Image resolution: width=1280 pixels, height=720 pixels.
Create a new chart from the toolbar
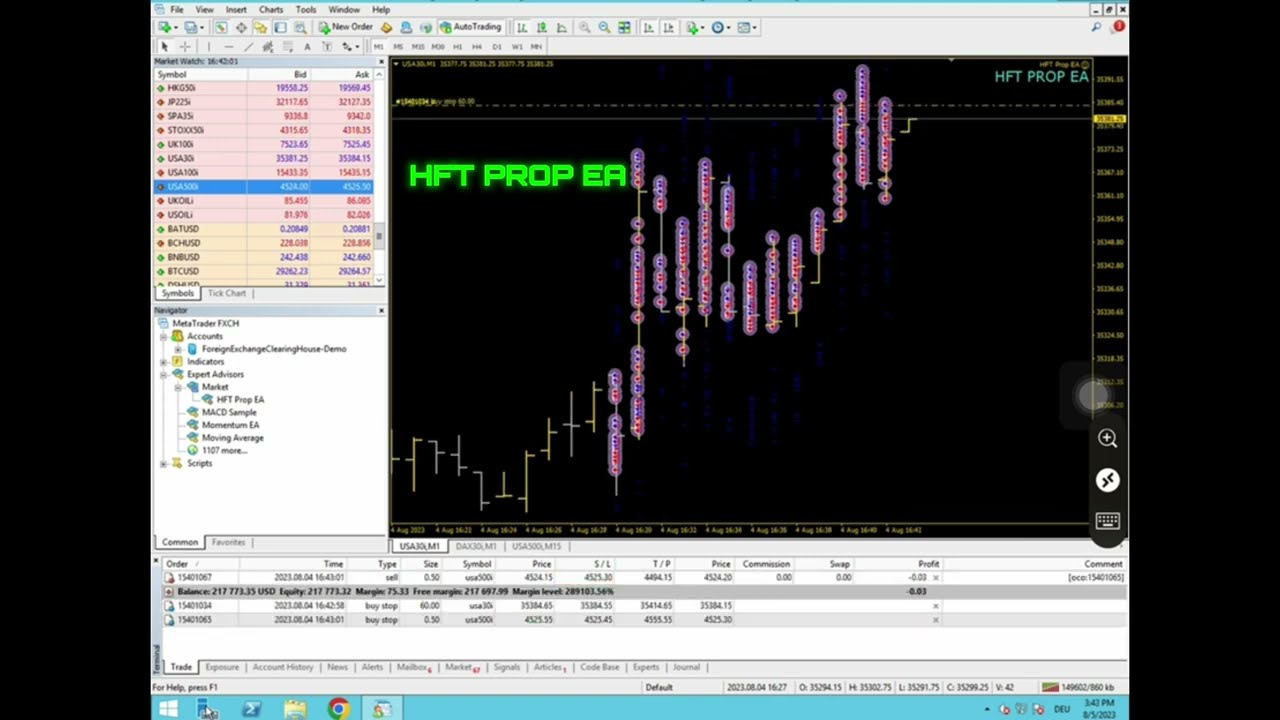(x=167, y=28)
